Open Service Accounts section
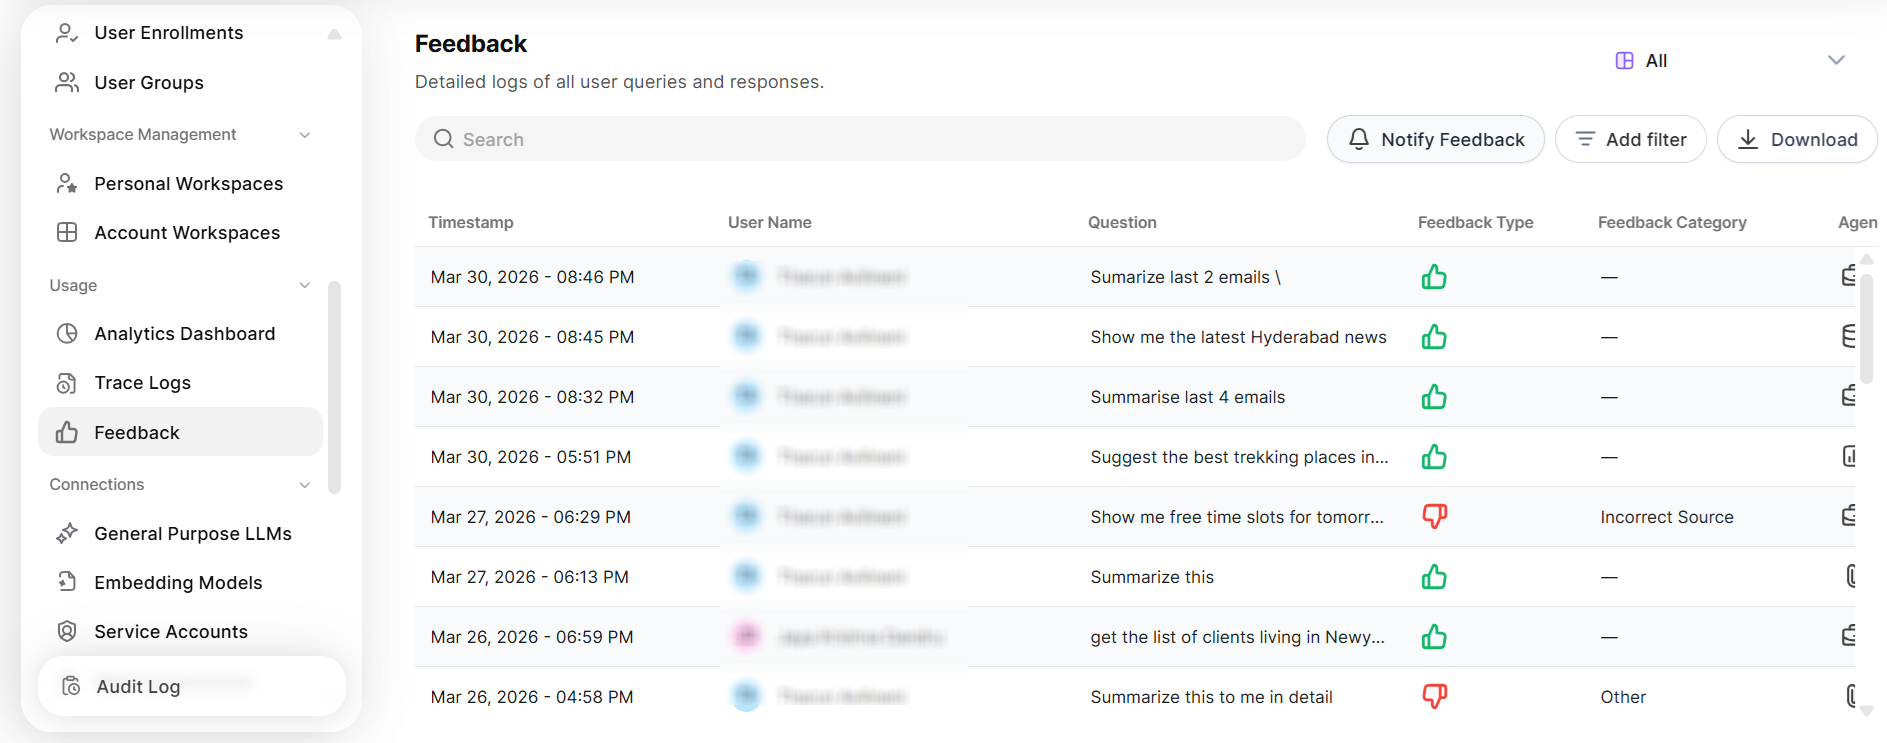This screenshot has height=743, width=1887. click(x=170, y=632)
